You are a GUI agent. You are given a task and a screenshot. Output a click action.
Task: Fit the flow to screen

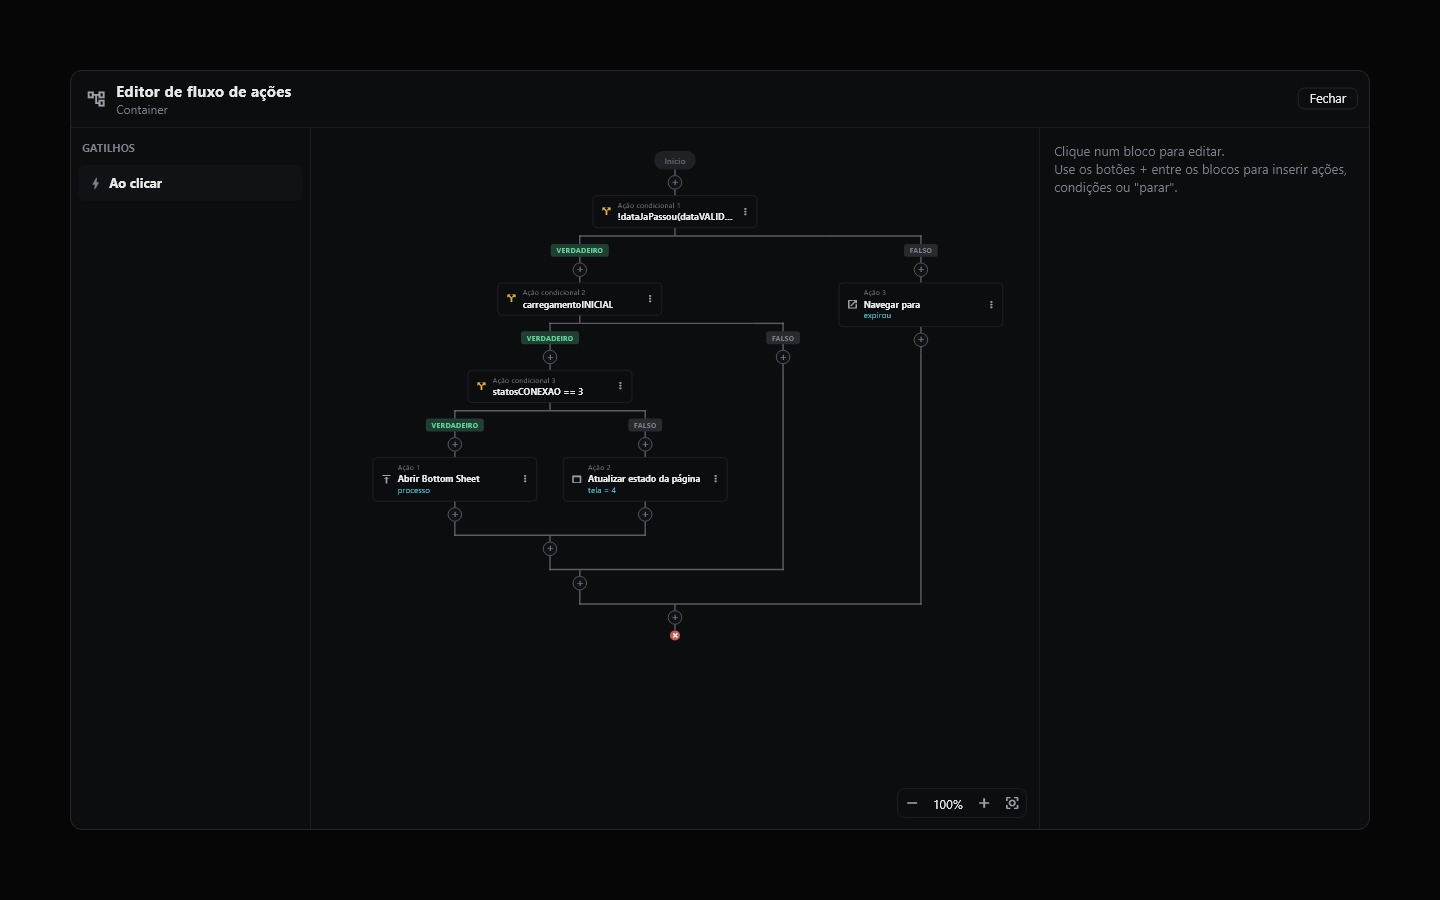(1012, 804)
